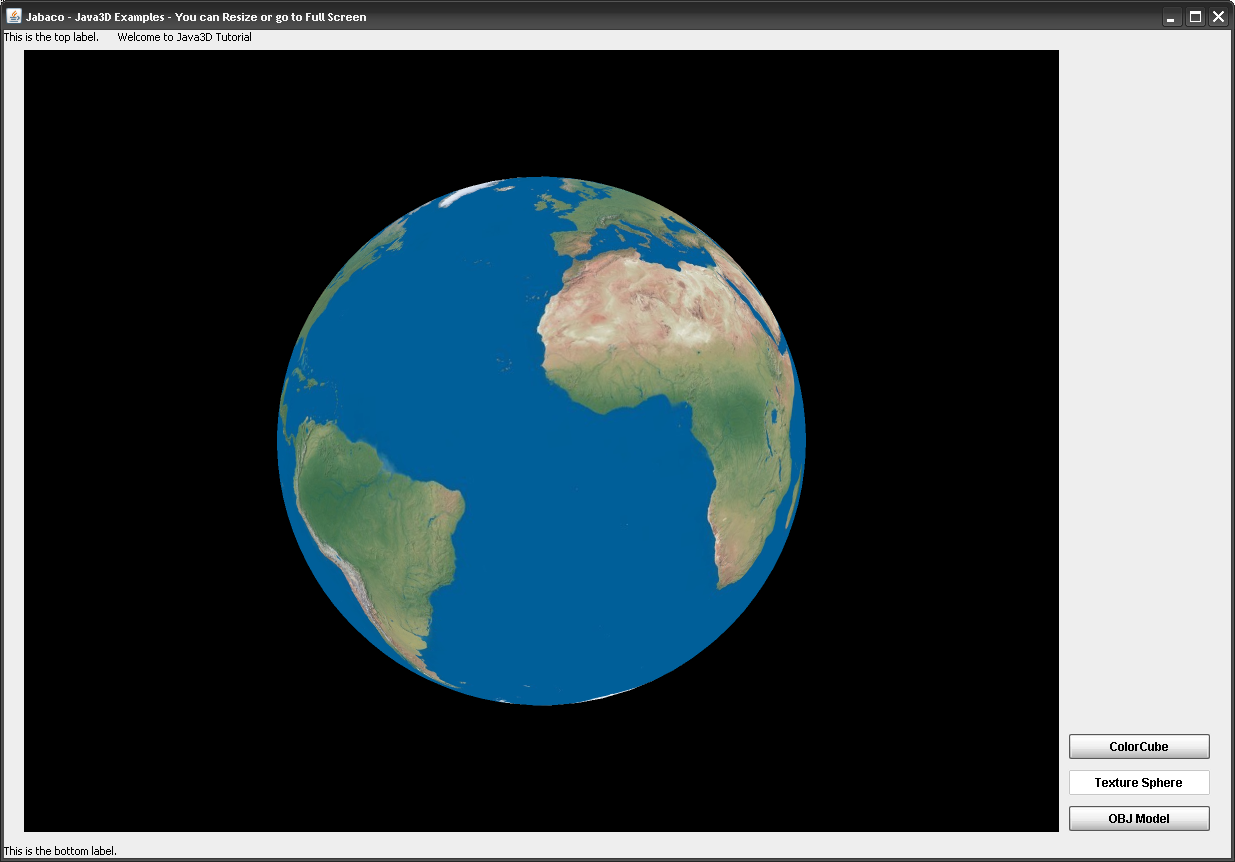Image resolution: width=1235 pixels, height=862 pixels.
Task: Click the window title bar text
Action: click(196, 17)
